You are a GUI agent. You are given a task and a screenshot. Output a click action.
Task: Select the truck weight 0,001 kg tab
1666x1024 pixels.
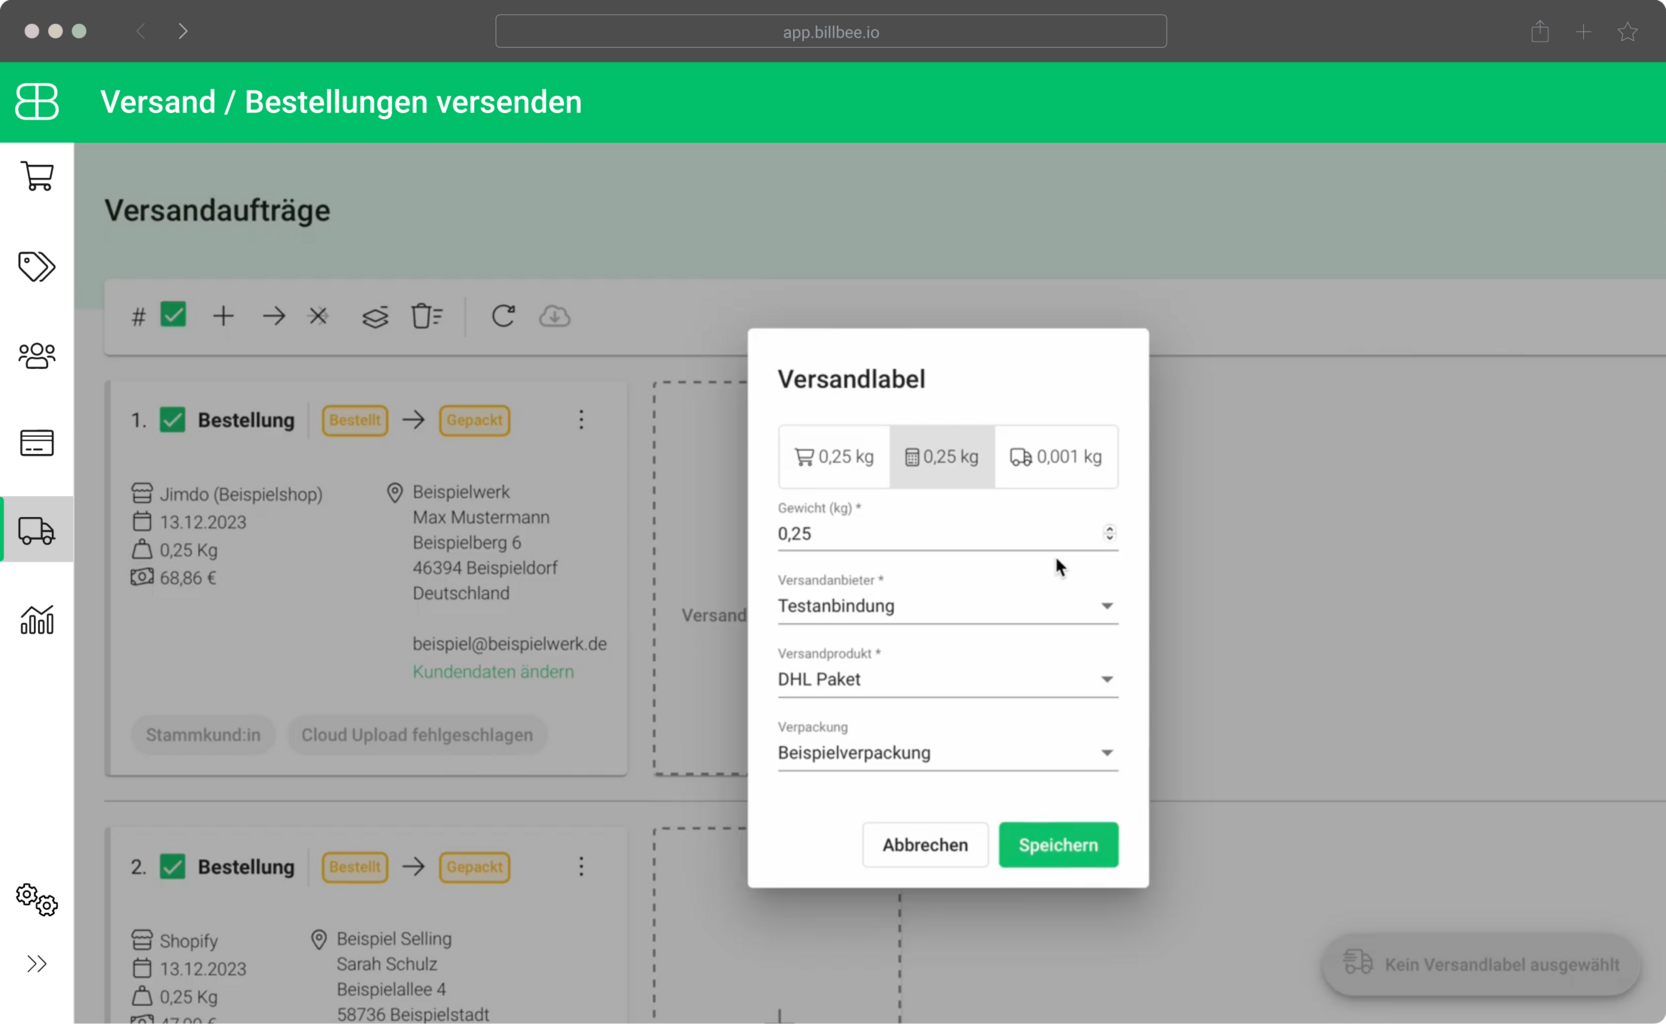(x=1056, y=457)
